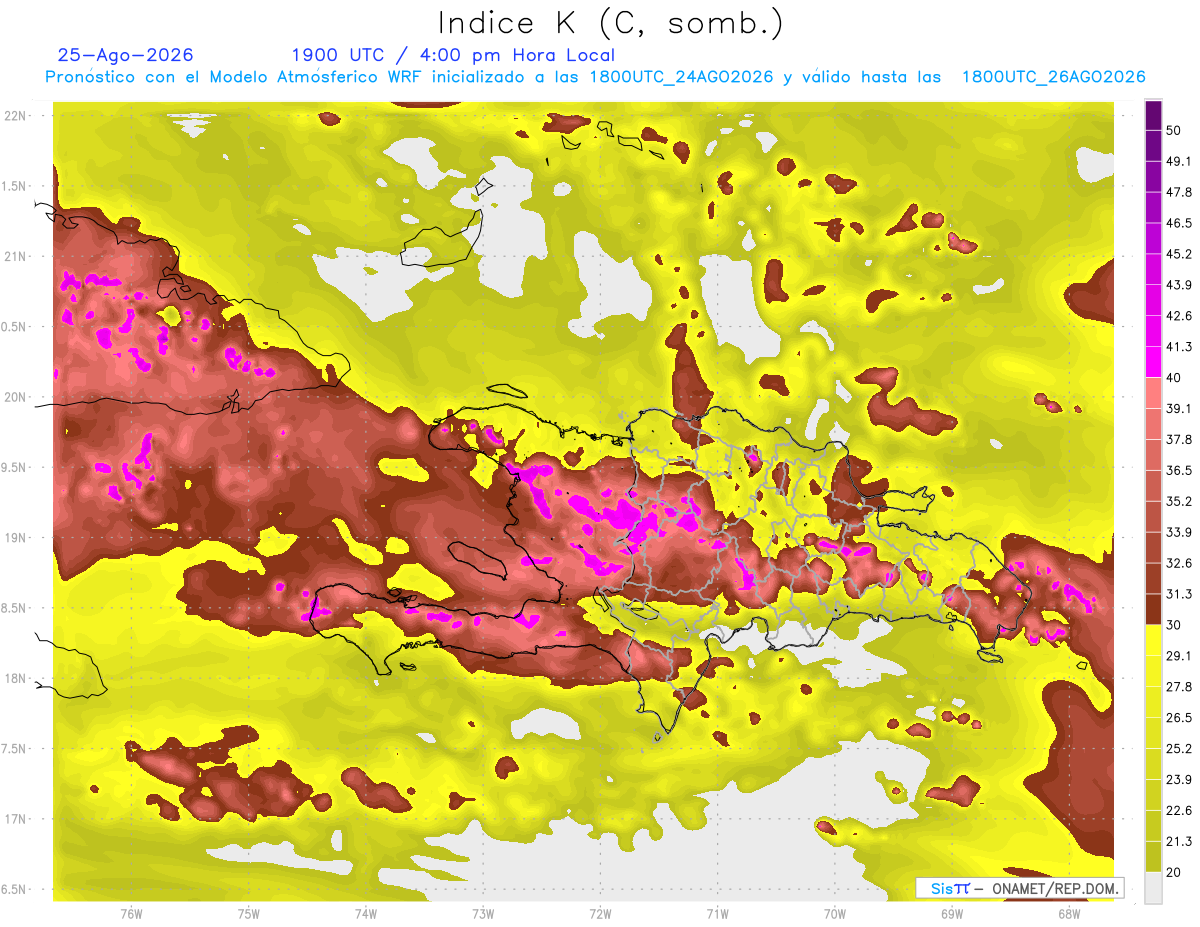1200x927 pixels.
Task: Click the latitude axis label "20N"
Action: coord(16,398)
